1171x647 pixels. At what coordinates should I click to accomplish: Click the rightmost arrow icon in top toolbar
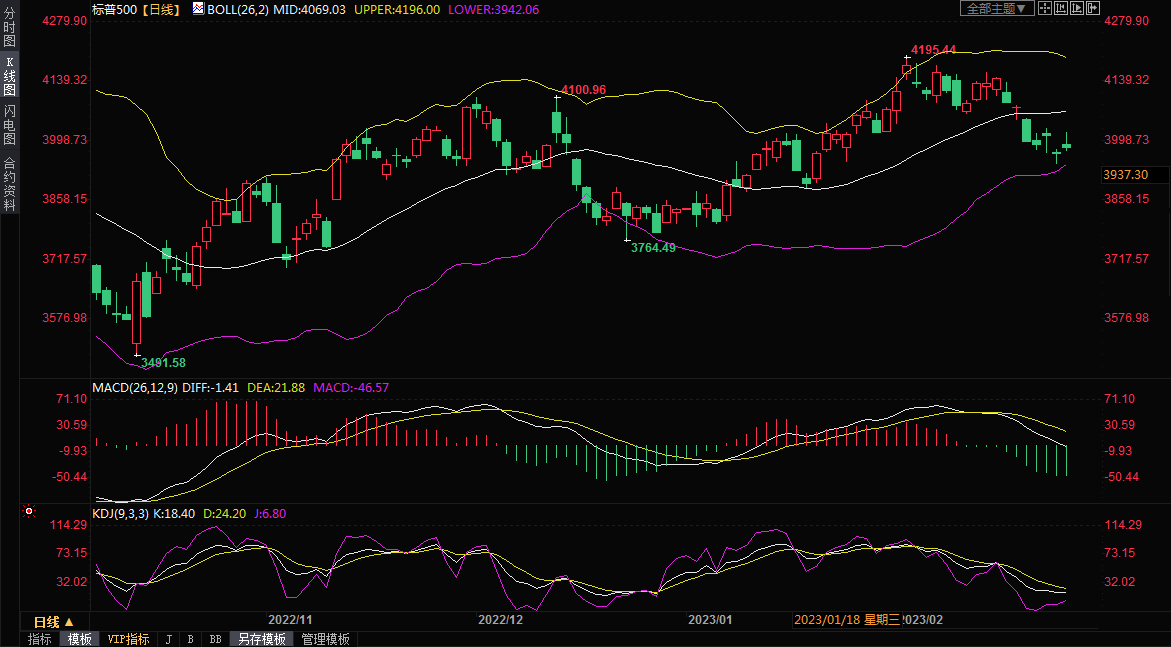click(x=1092, y=8)
